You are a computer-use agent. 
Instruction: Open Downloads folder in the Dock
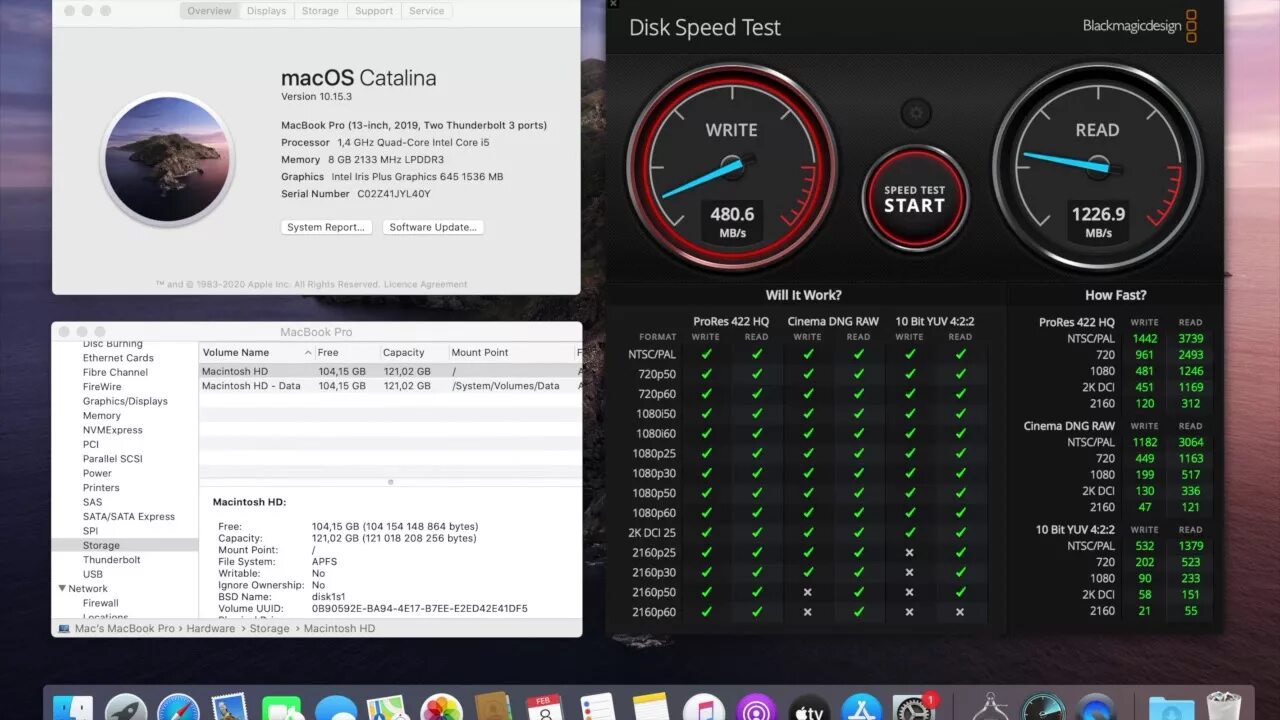1171,708
